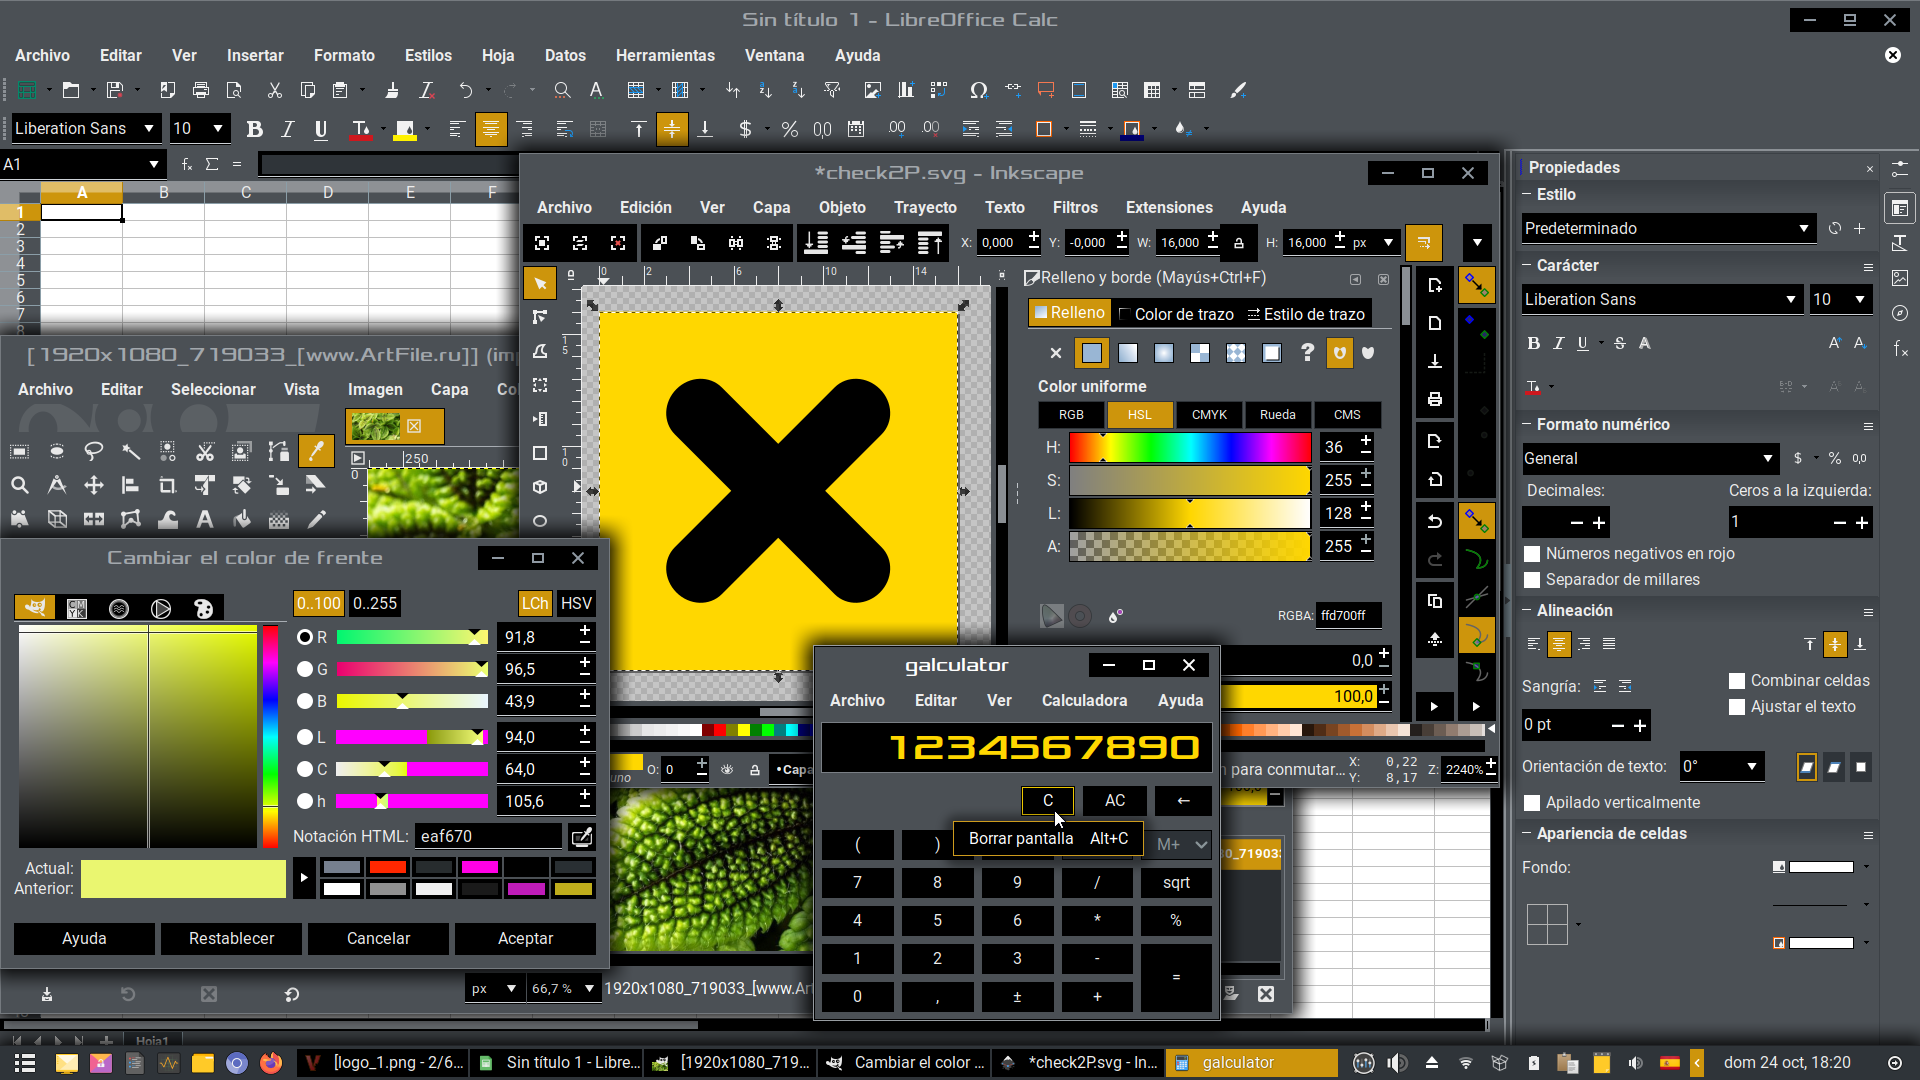This screenshot has height=1080, width=1920.
Task: Open the applications menu in taskbar
Action: coord(25,1063)
